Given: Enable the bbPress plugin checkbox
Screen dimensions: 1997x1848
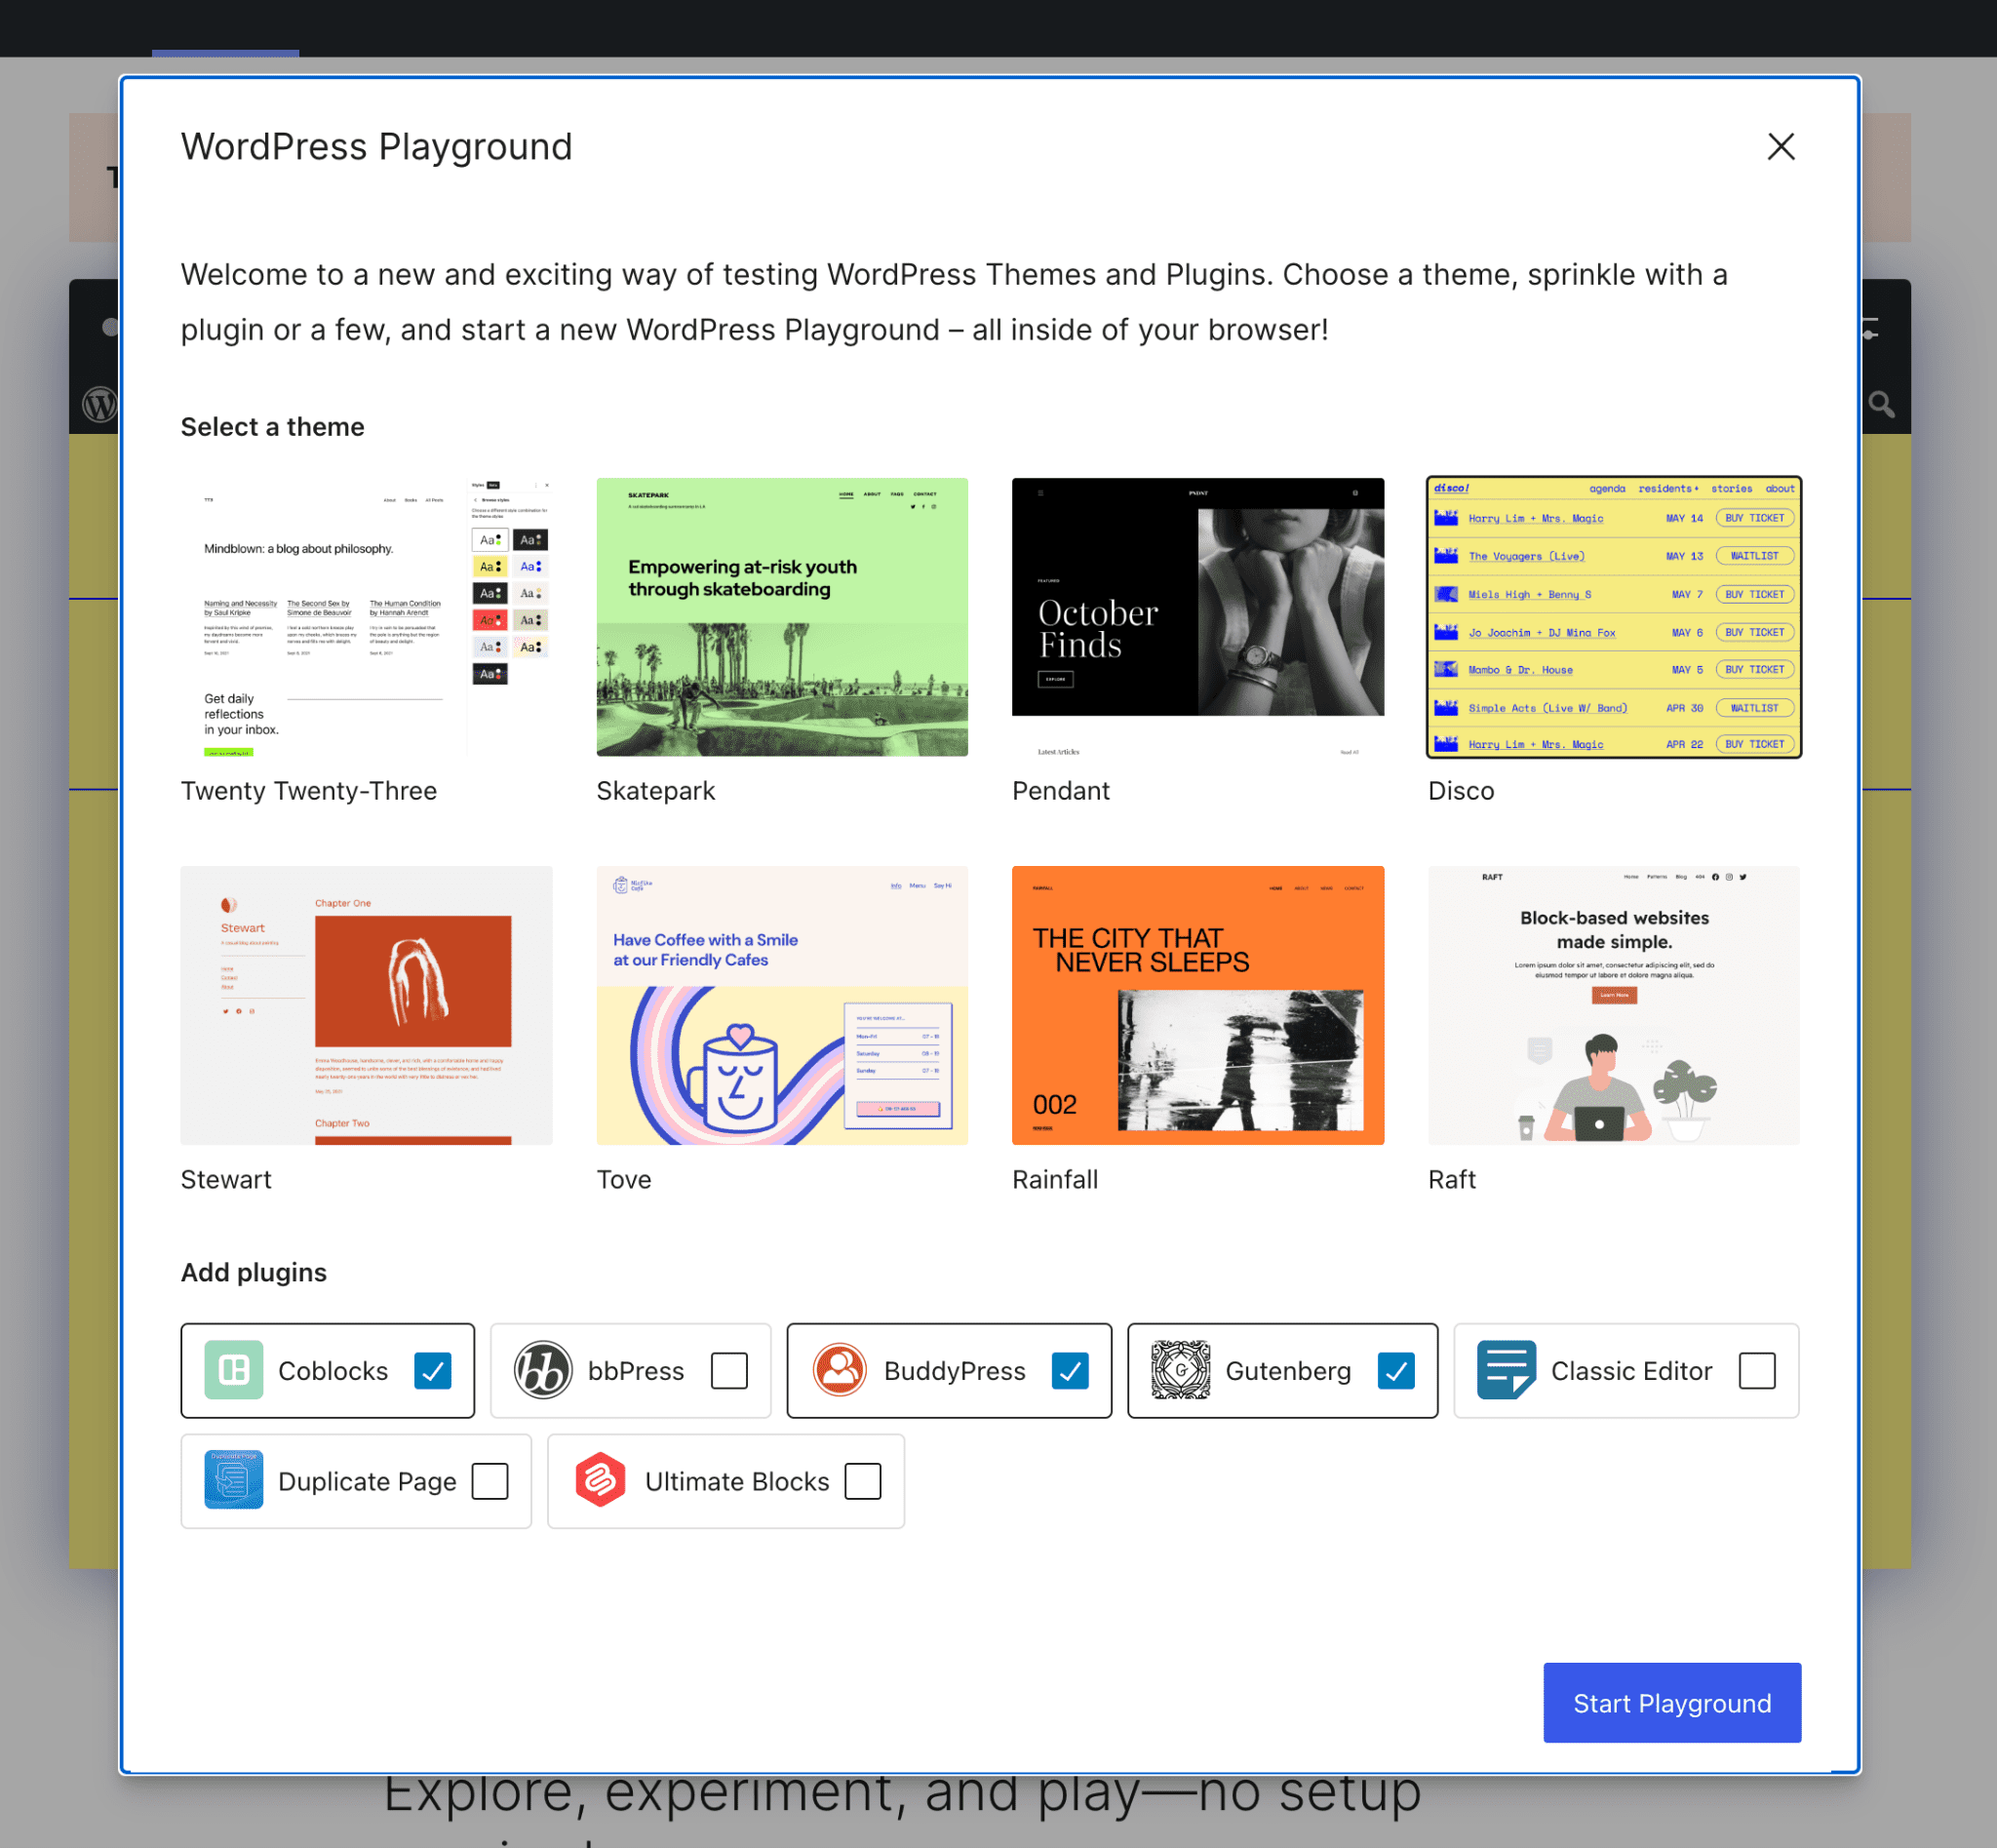Looking at the screenshot, I should [727, 1369].
